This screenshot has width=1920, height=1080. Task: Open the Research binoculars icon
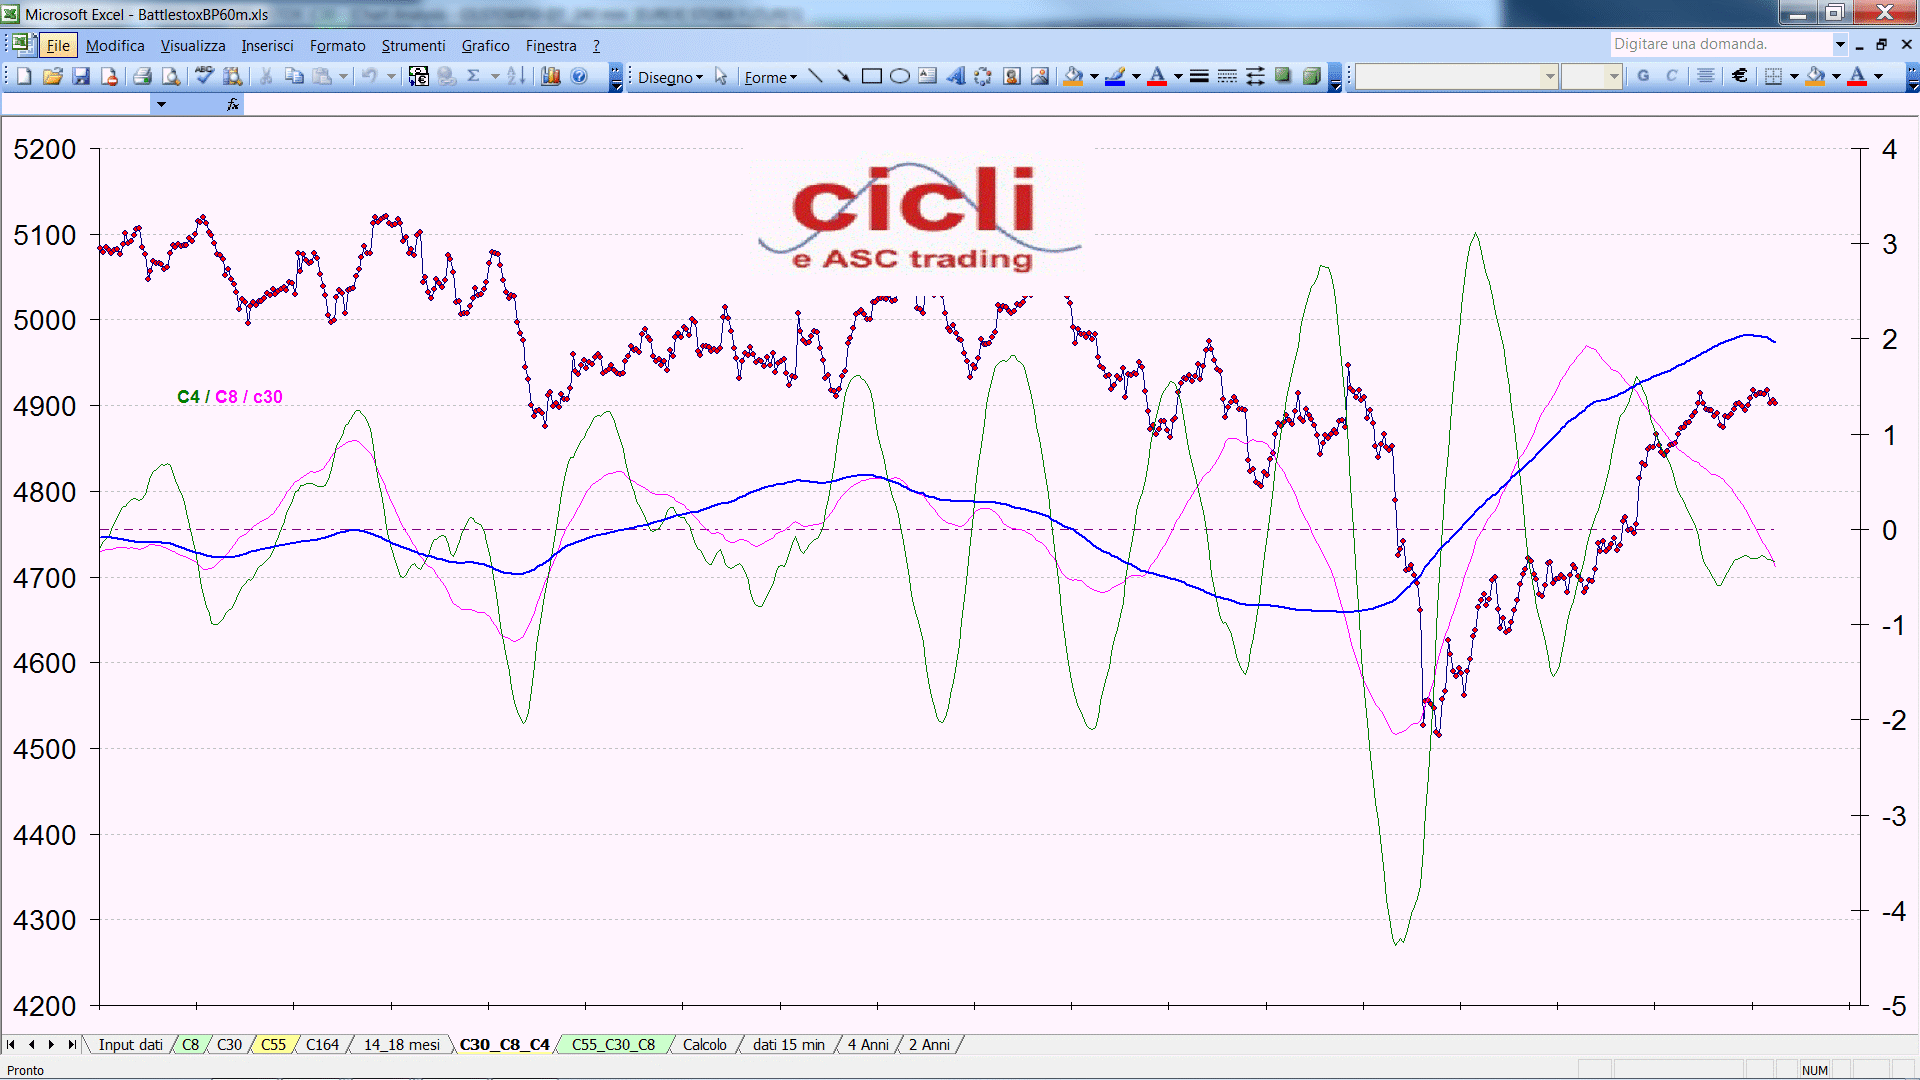click(233, 77)
